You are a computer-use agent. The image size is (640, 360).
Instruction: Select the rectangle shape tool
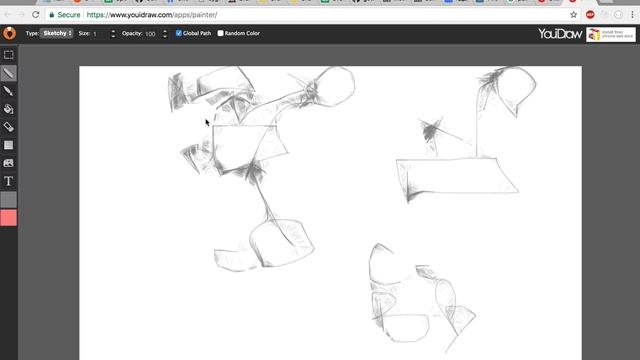(x=9, y=145)
